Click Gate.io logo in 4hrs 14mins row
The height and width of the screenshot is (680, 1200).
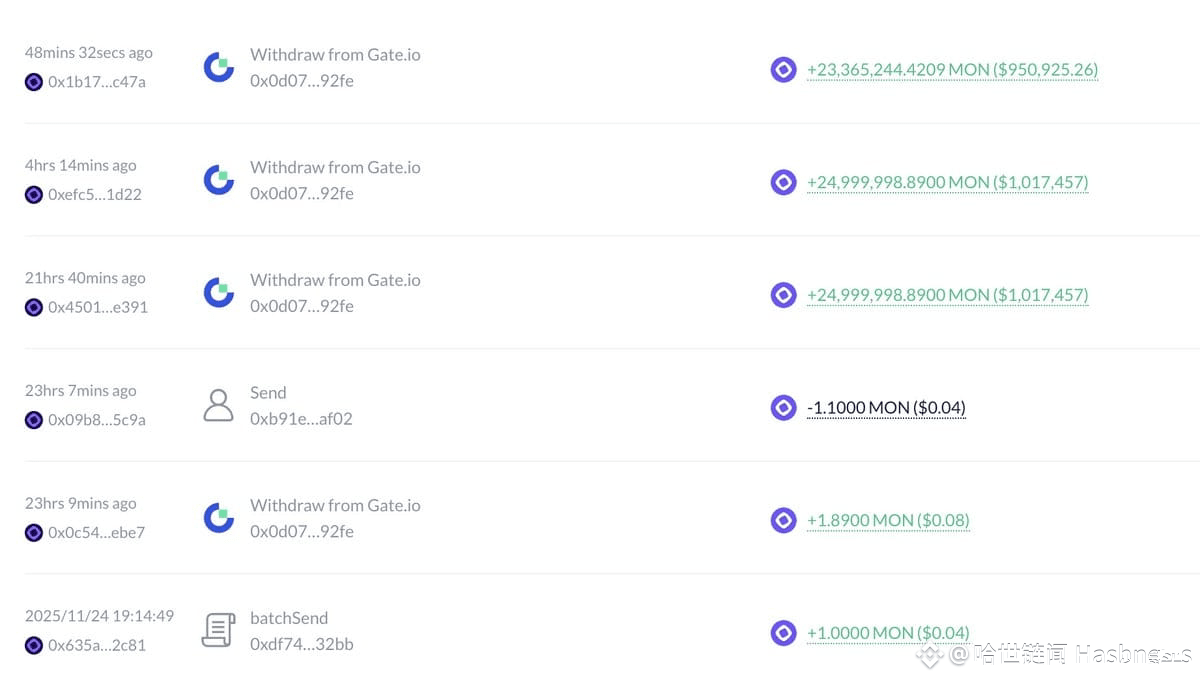click(219, 180)
